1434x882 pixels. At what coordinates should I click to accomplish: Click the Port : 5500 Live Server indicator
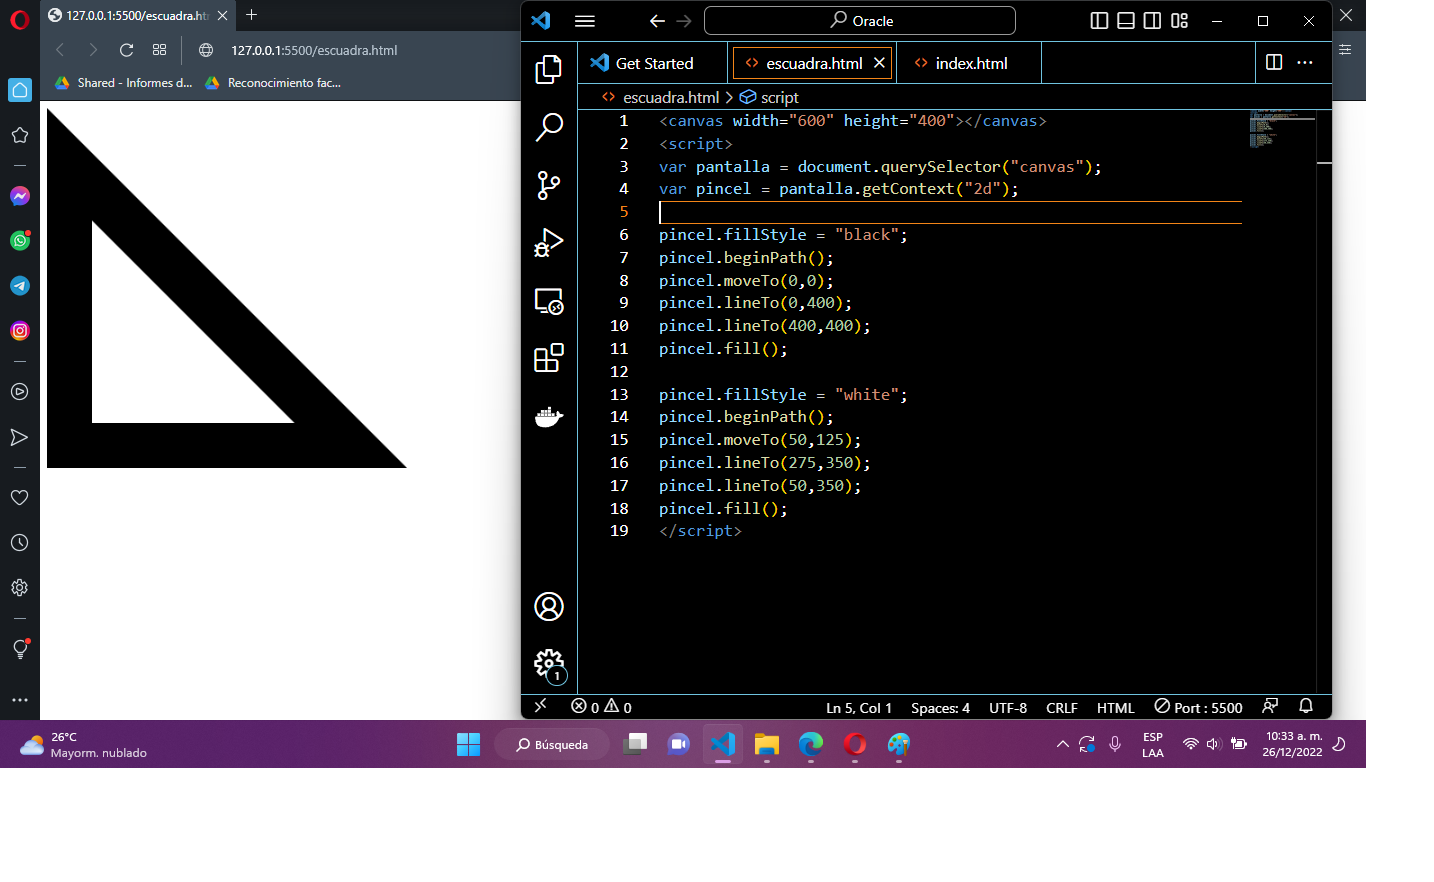tap(1198, 707)
